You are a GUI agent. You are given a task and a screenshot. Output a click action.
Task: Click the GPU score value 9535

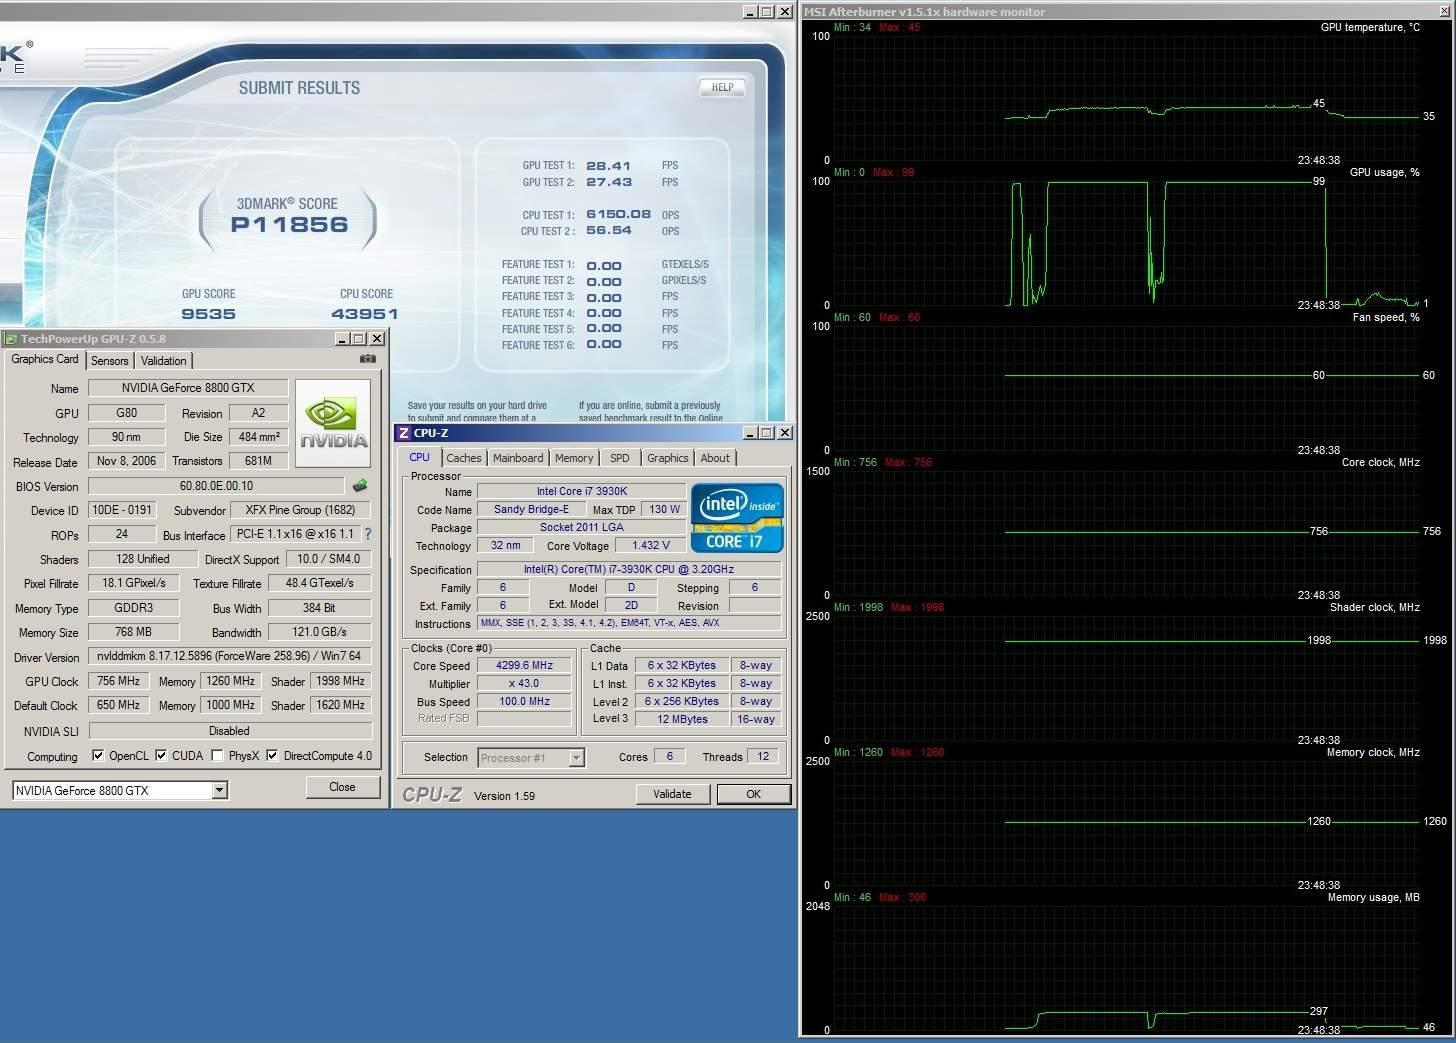pyautogui.click(x=208, y=314)
